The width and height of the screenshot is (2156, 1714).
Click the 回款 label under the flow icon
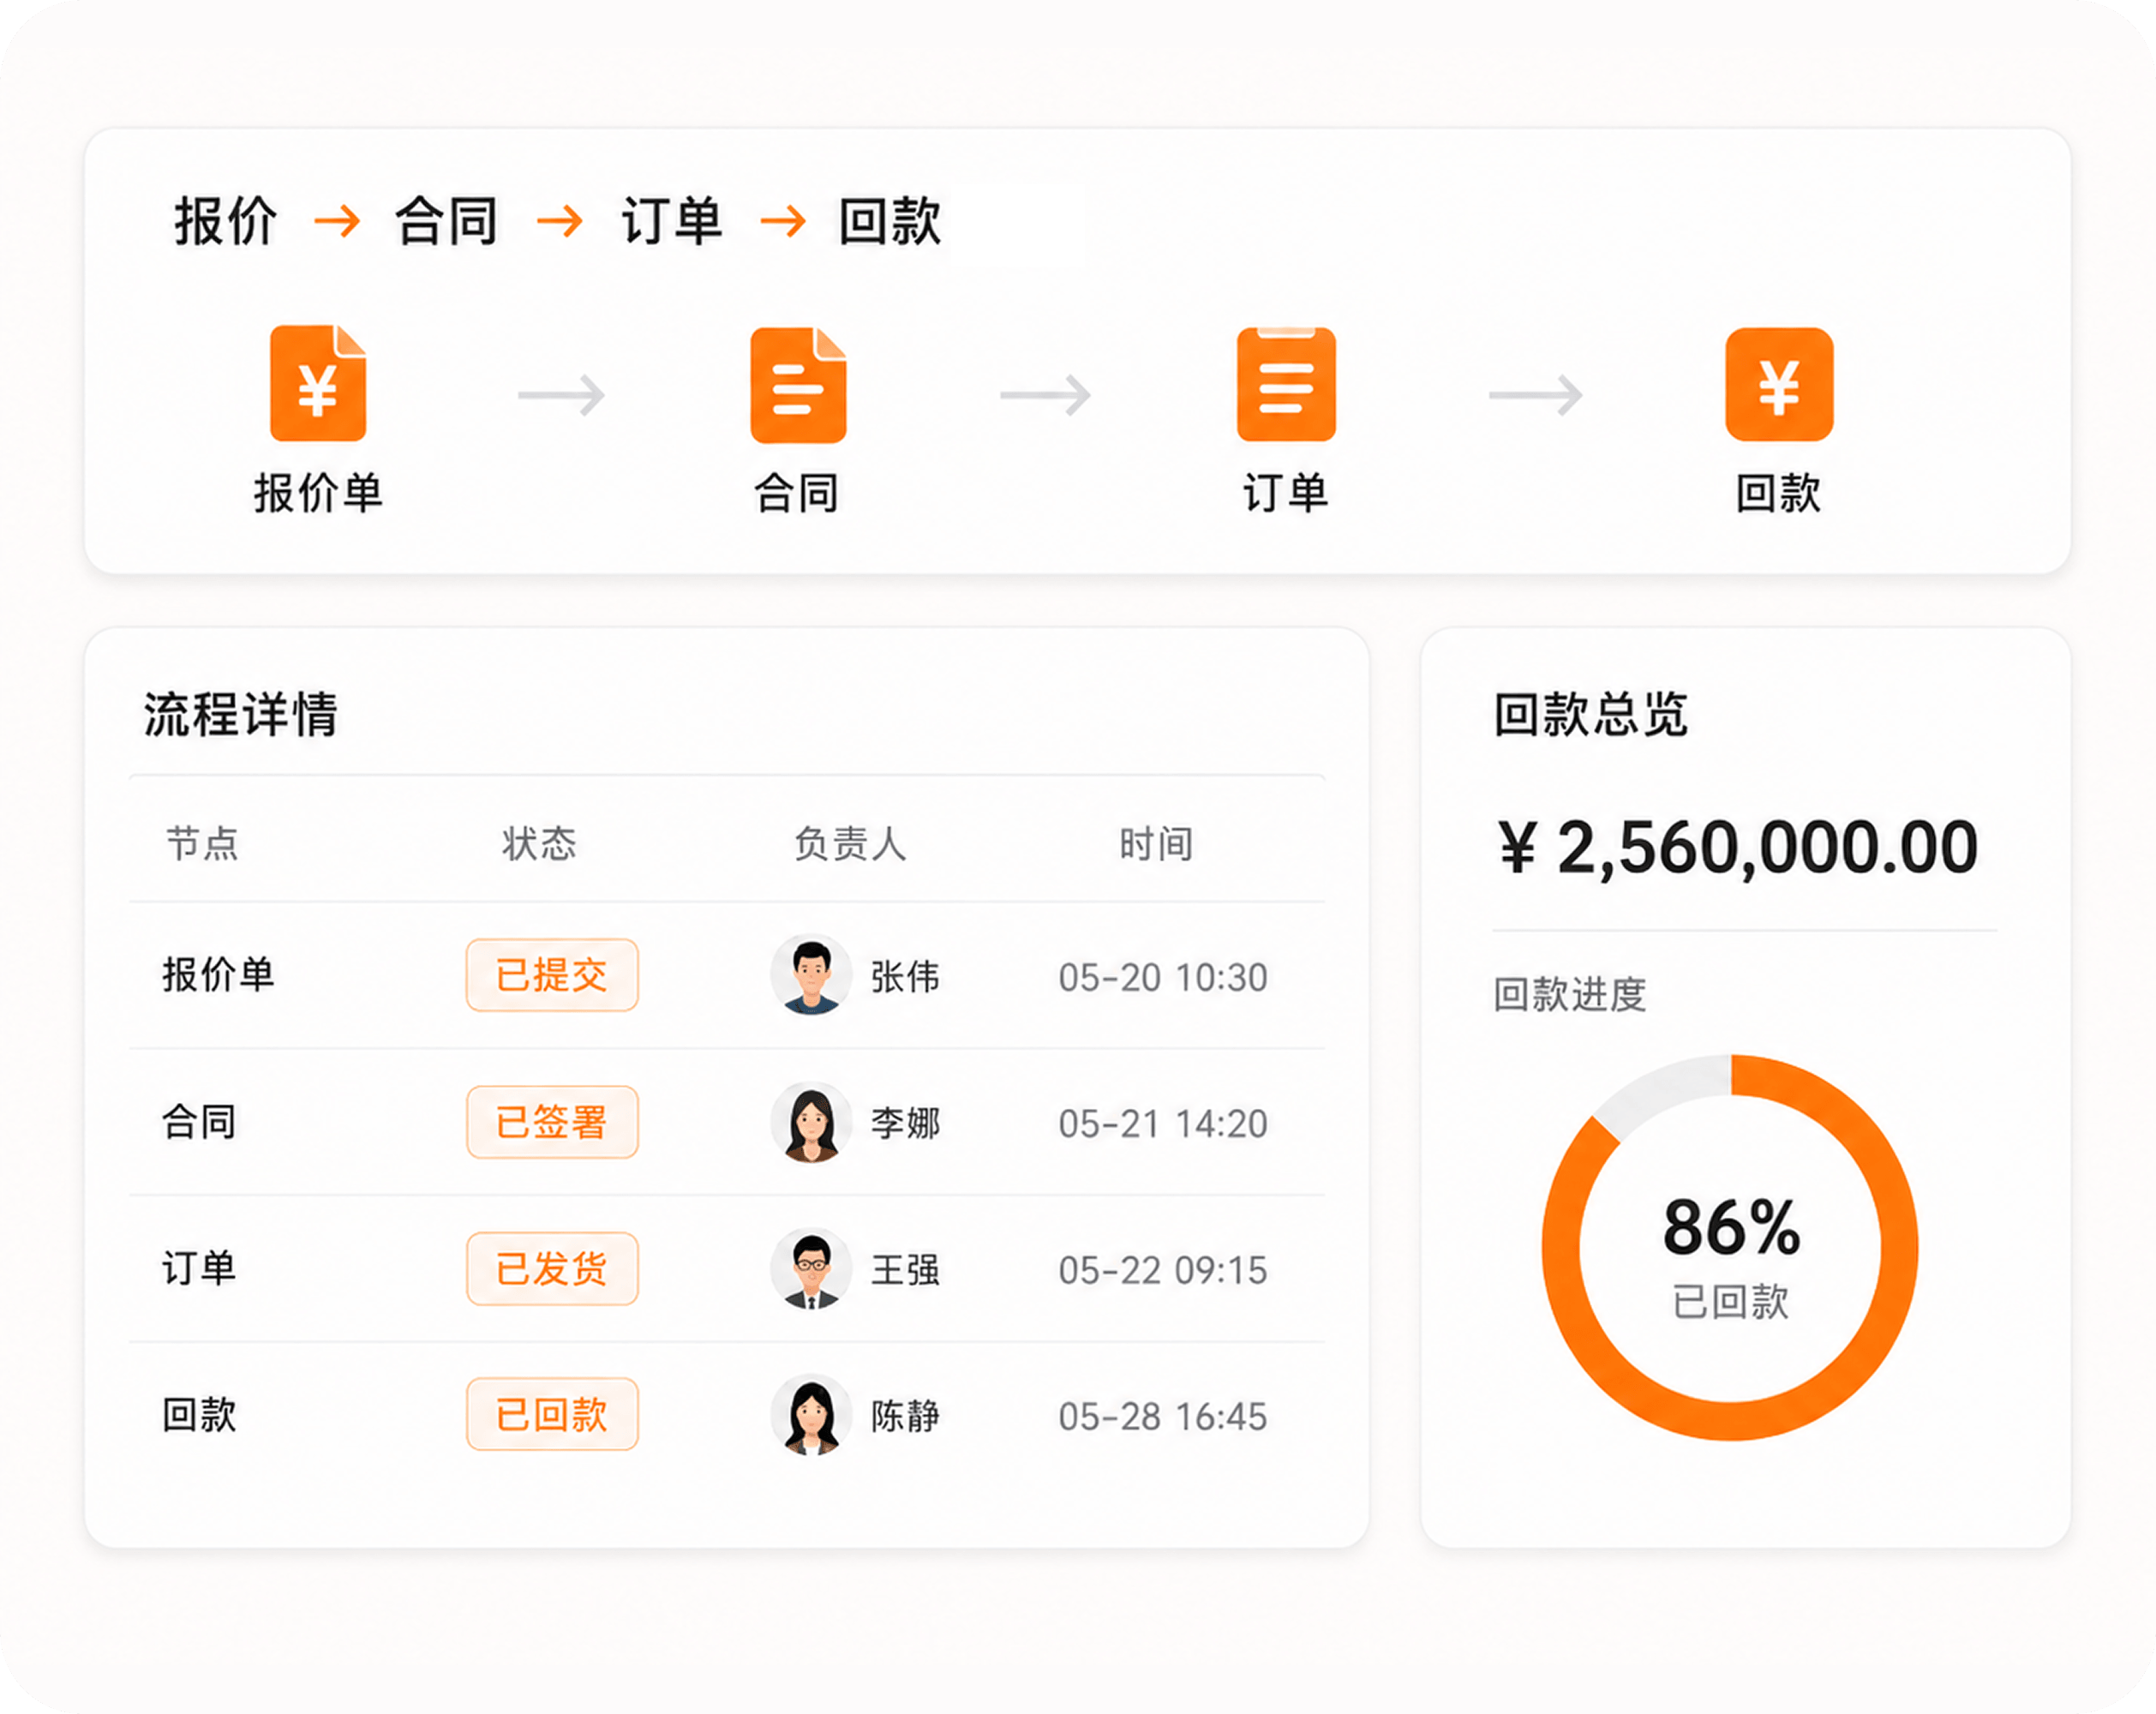click(x=1779, y=493)
